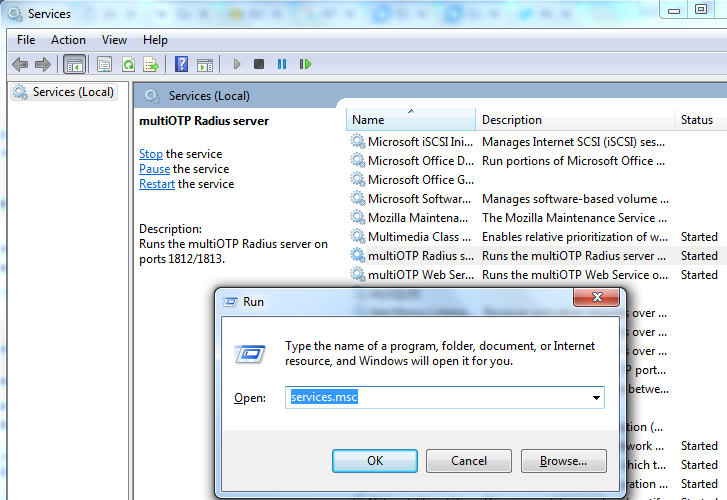Click 'Manages Internet SCSI (iSCSI) ses...' description

pyautogui.click(x=574, y=141)
